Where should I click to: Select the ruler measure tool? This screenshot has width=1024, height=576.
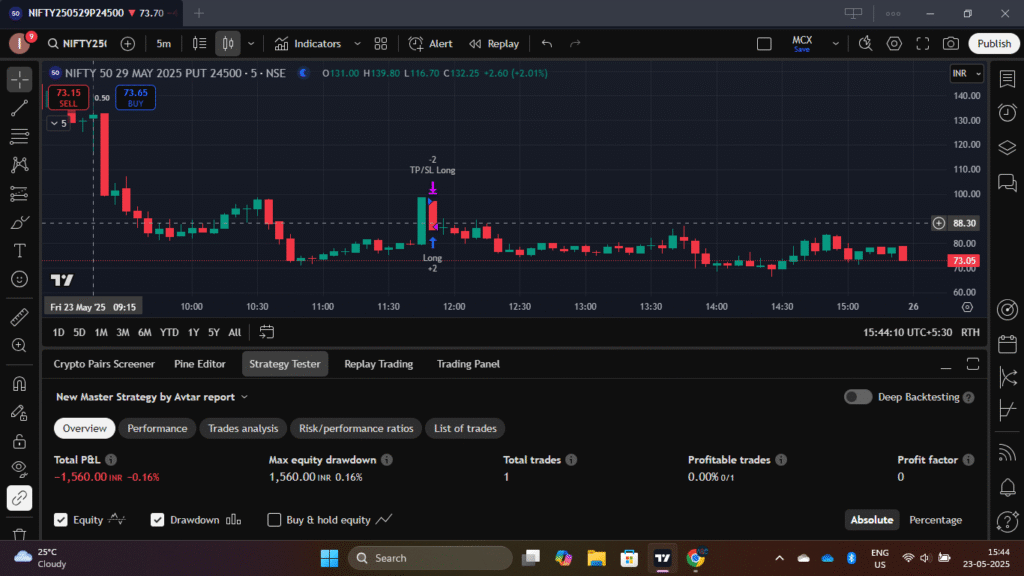20,317
